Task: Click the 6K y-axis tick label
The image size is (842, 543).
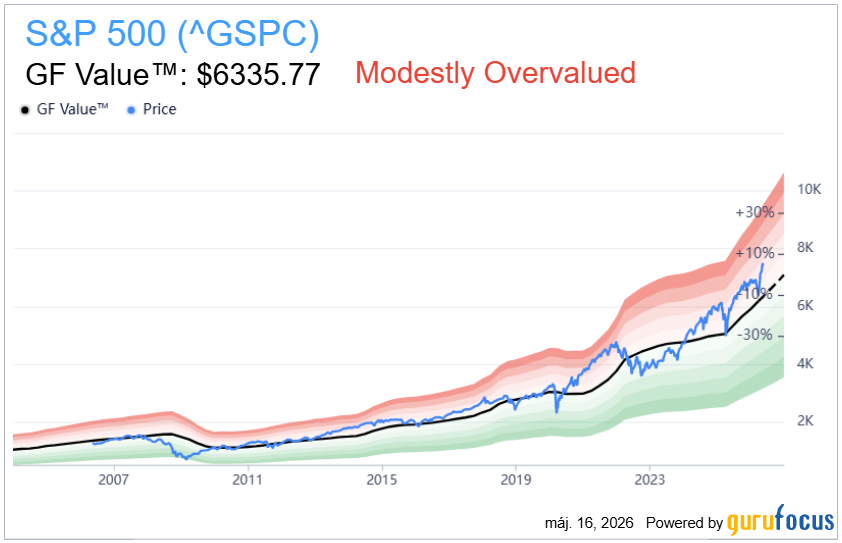Action: click(805, 305)
